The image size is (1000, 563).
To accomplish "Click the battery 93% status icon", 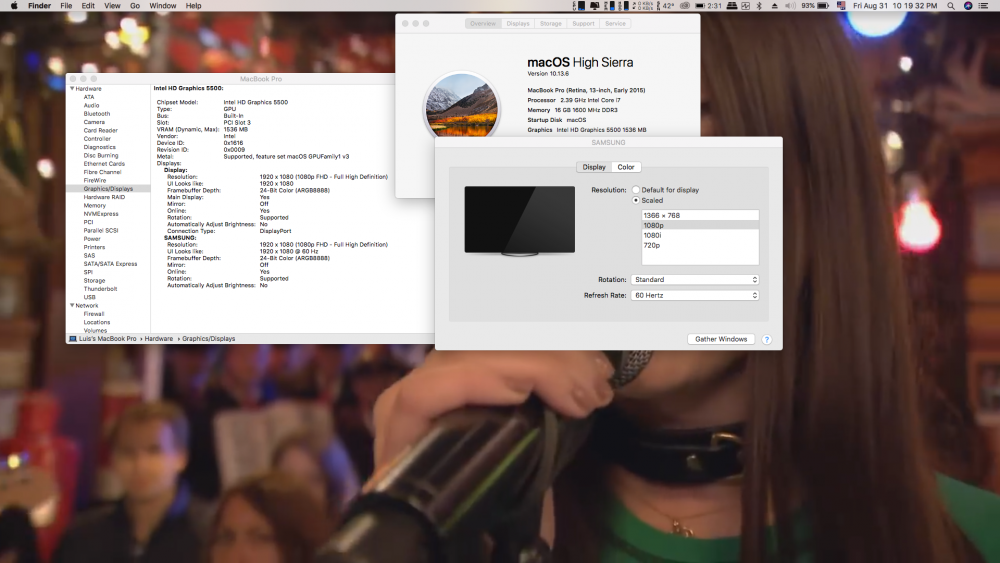I will pos(815,6).
